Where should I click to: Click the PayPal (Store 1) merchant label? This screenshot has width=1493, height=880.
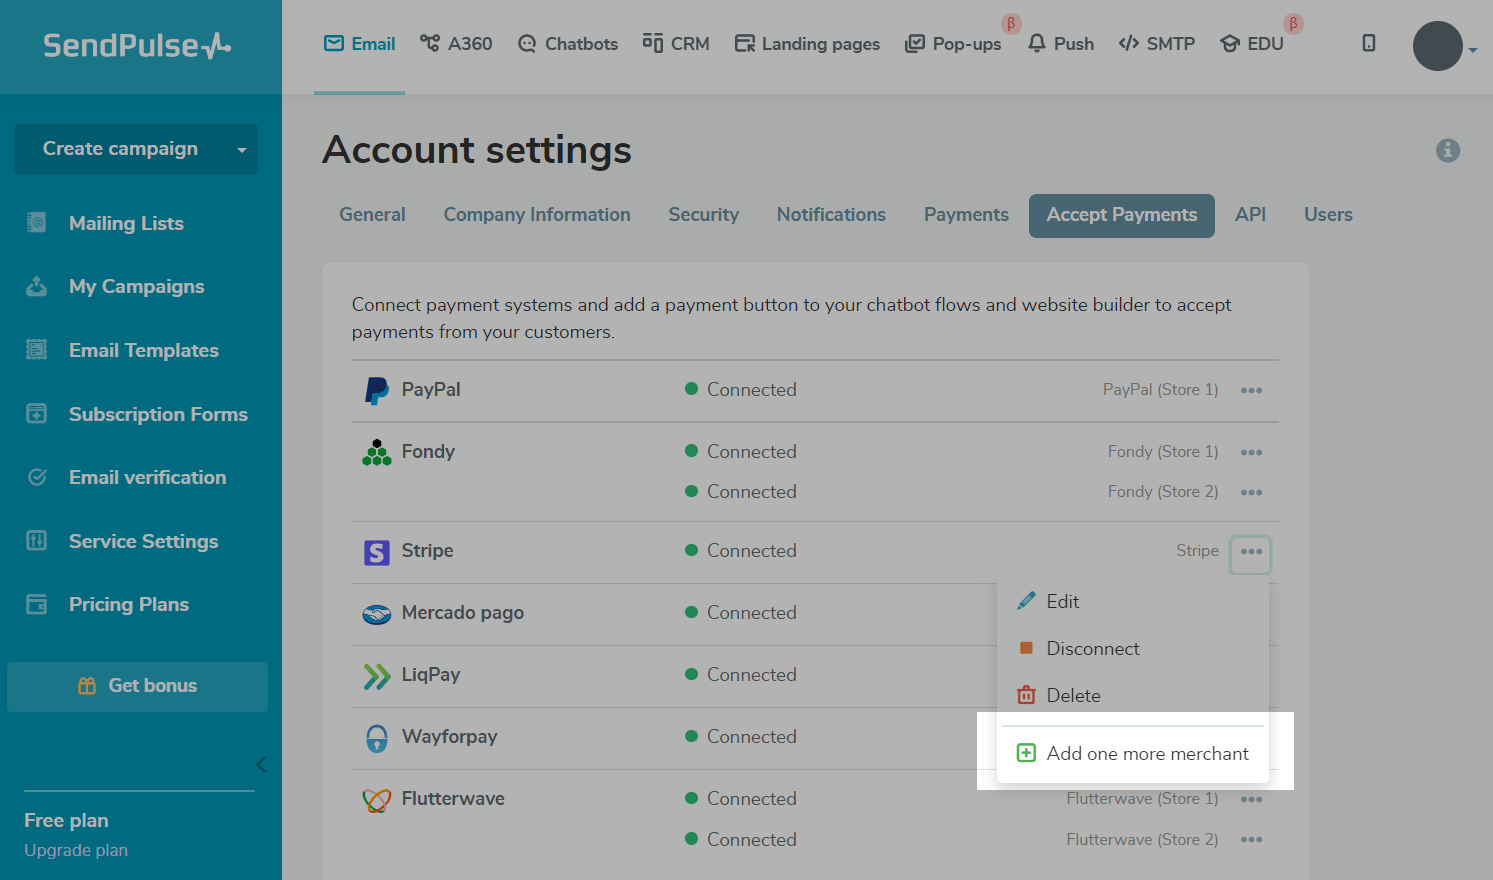point(1160,390)
